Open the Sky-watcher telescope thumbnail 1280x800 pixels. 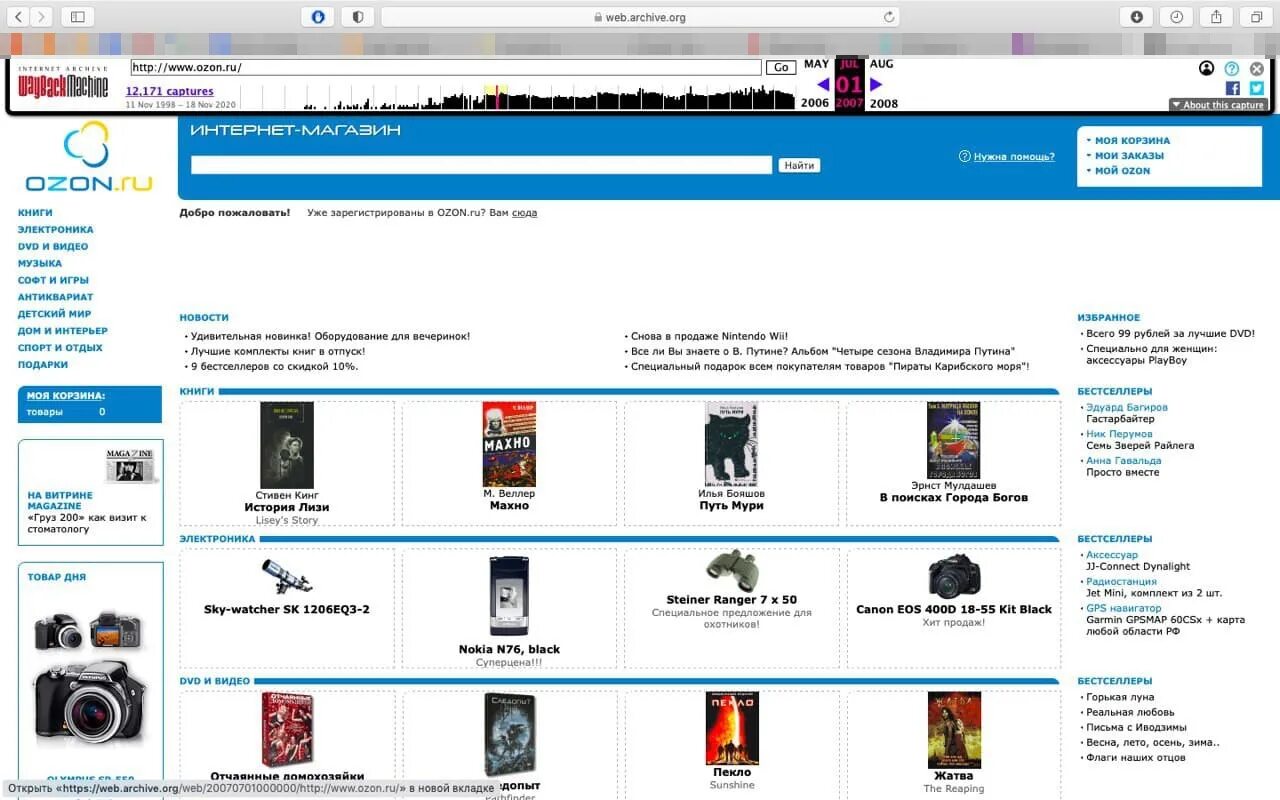[x=287, y=576]
